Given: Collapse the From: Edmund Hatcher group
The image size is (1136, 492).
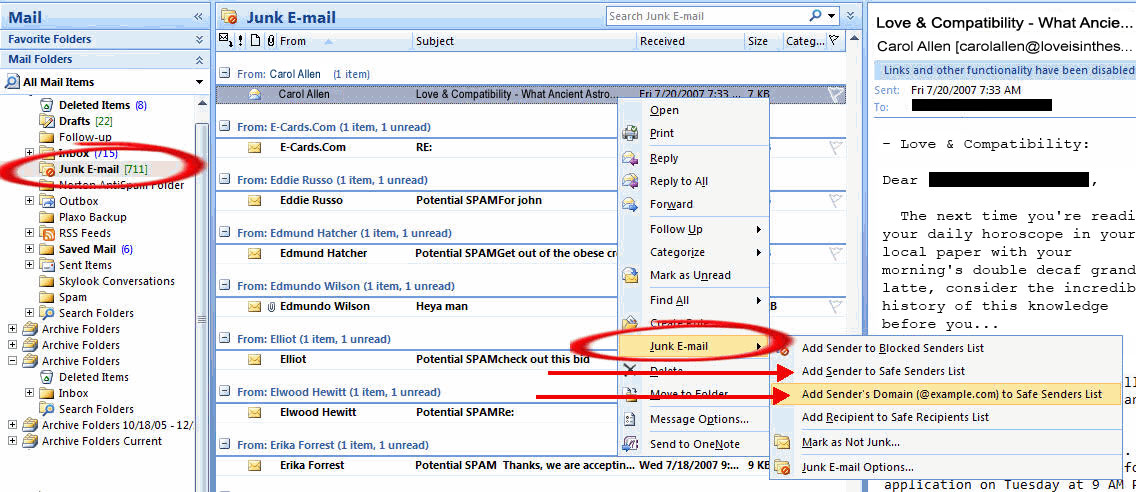Looking at the screenshot, I should (225, 233).
